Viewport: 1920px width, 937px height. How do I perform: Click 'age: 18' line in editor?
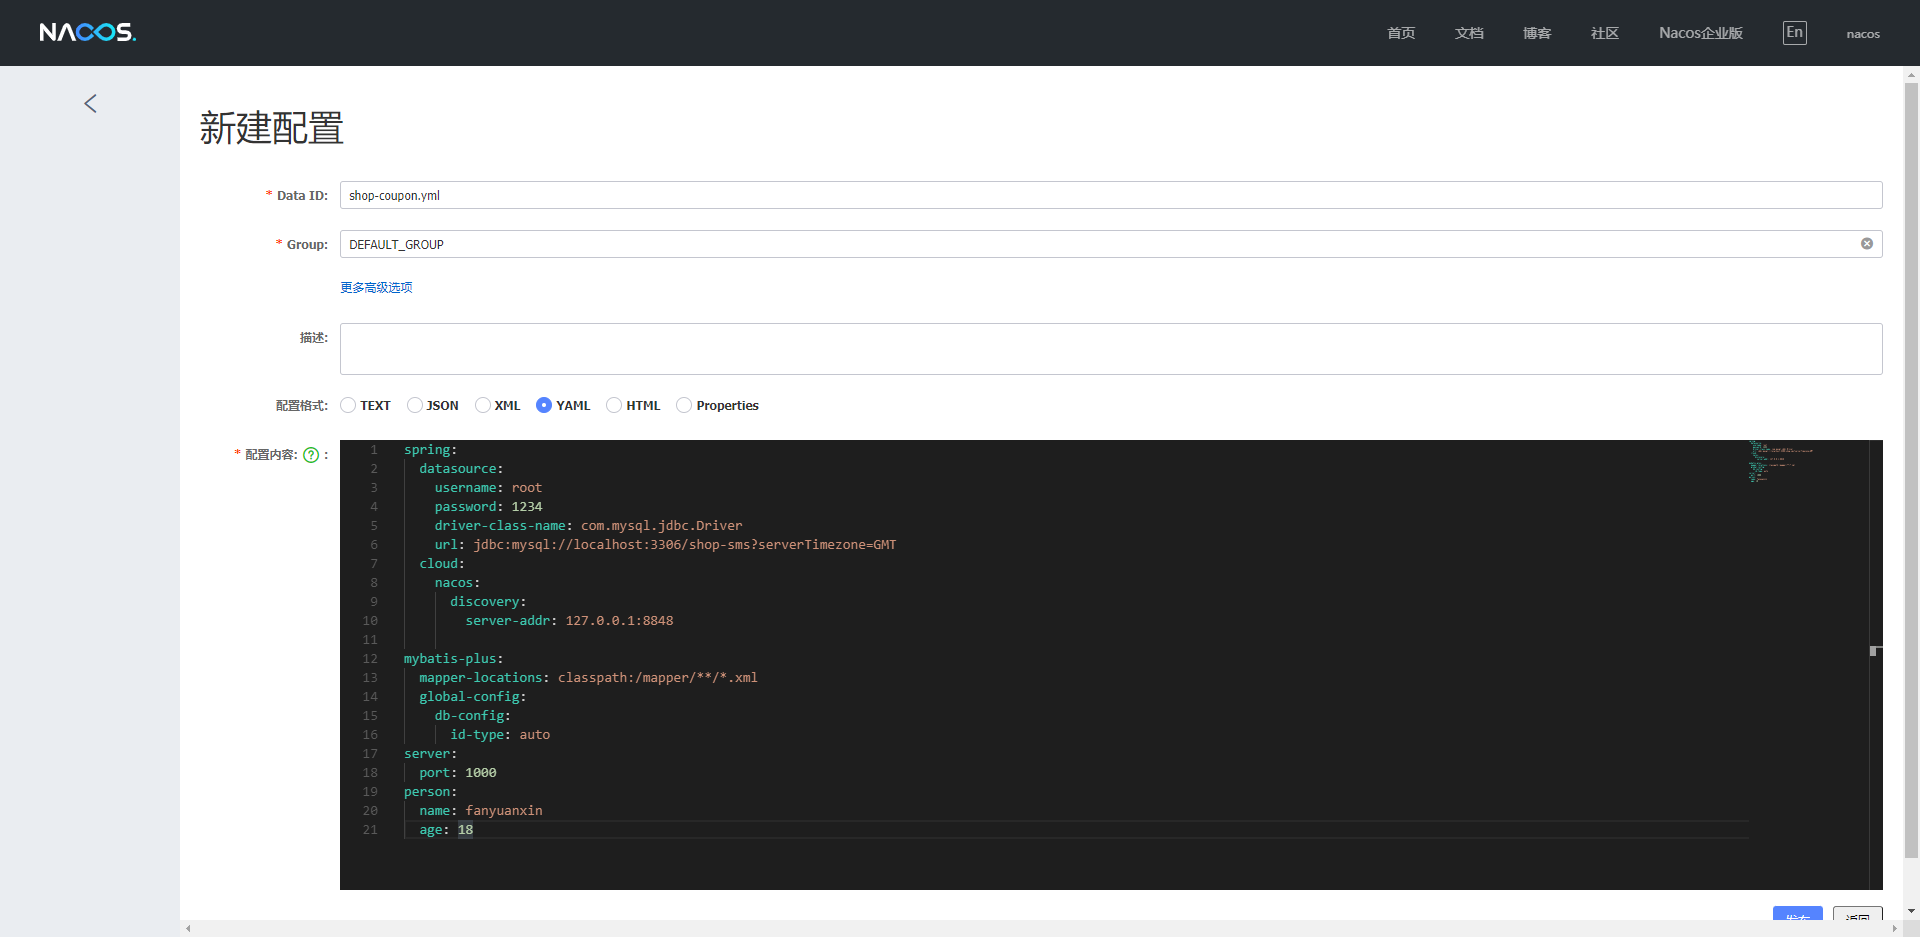(446, 830)
